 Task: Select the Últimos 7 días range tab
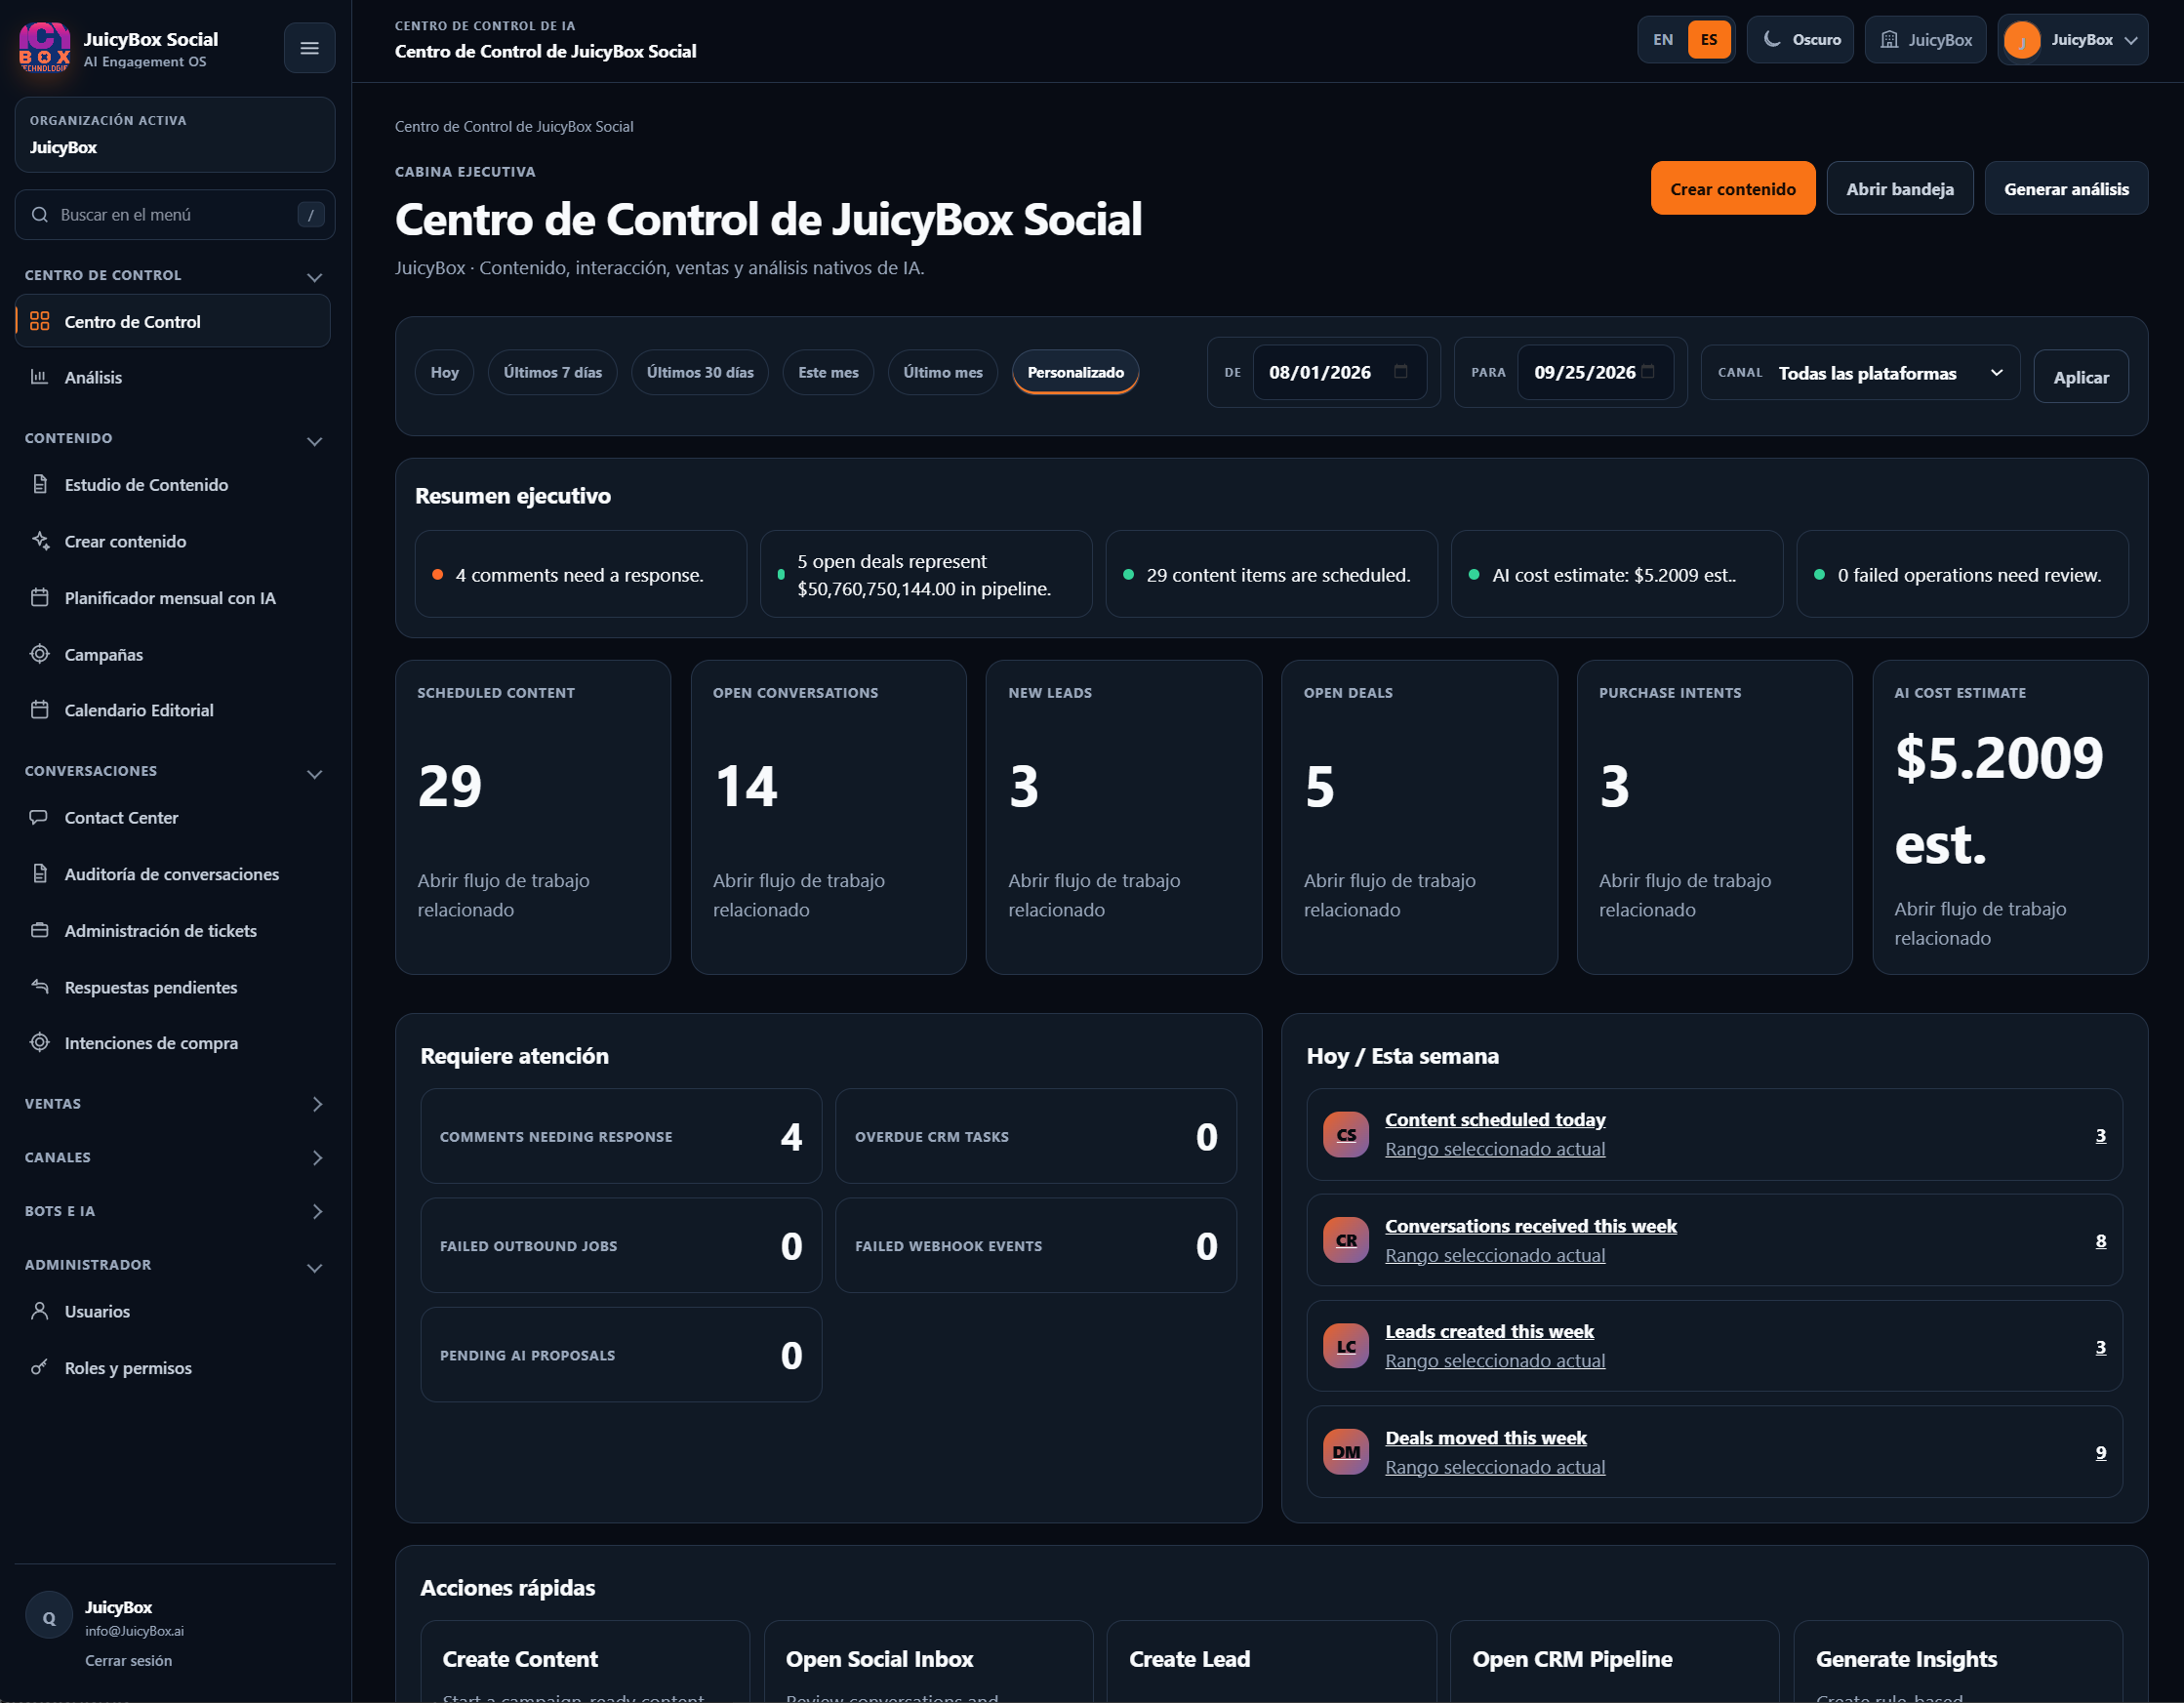[x=553, y=372]
